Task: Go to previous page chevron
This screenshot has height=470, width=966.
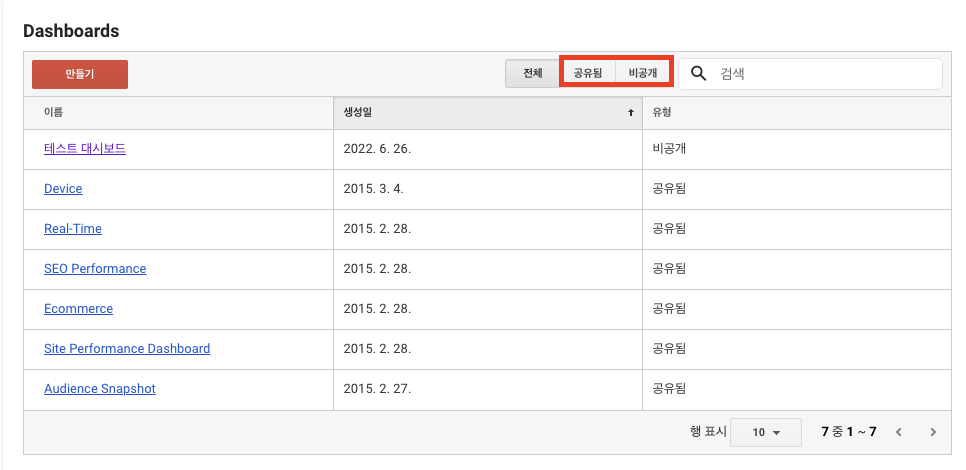Action: [899, 432]
